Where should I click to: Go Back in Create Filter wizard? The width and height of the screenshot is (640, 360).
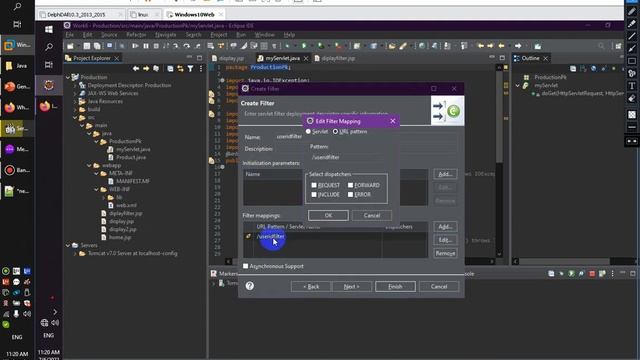pyautogui.click(x=311, y=287)
